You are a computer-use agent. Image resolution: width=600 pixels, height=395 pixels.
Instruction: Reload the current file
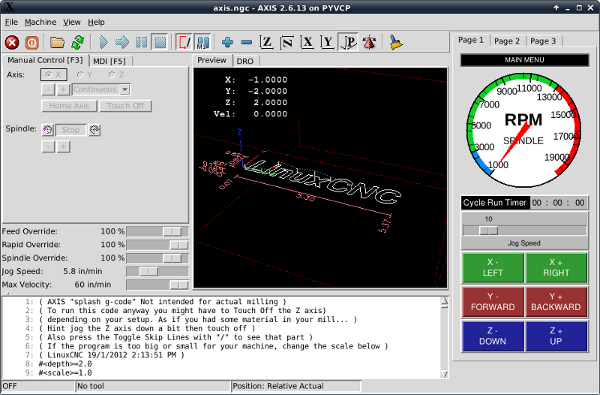(x=77, y=42)
